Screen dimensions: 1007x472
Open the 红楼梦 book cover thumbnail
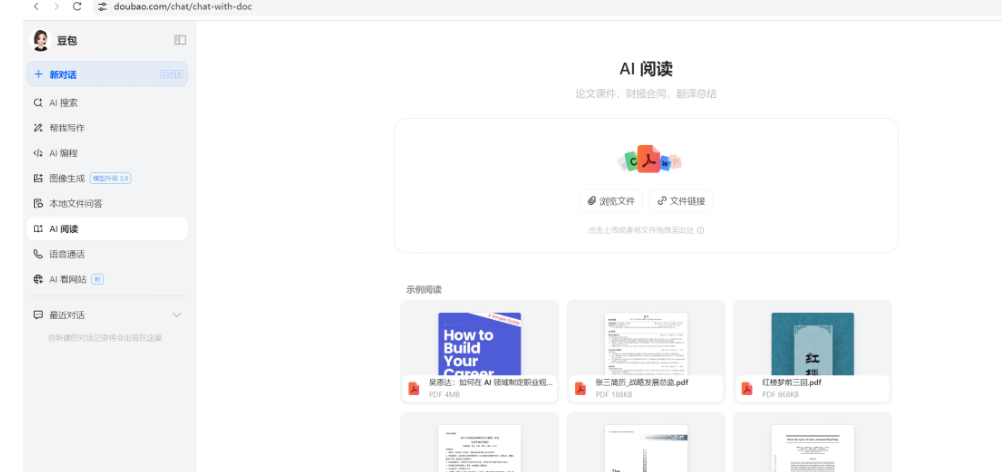pos(812,344)
